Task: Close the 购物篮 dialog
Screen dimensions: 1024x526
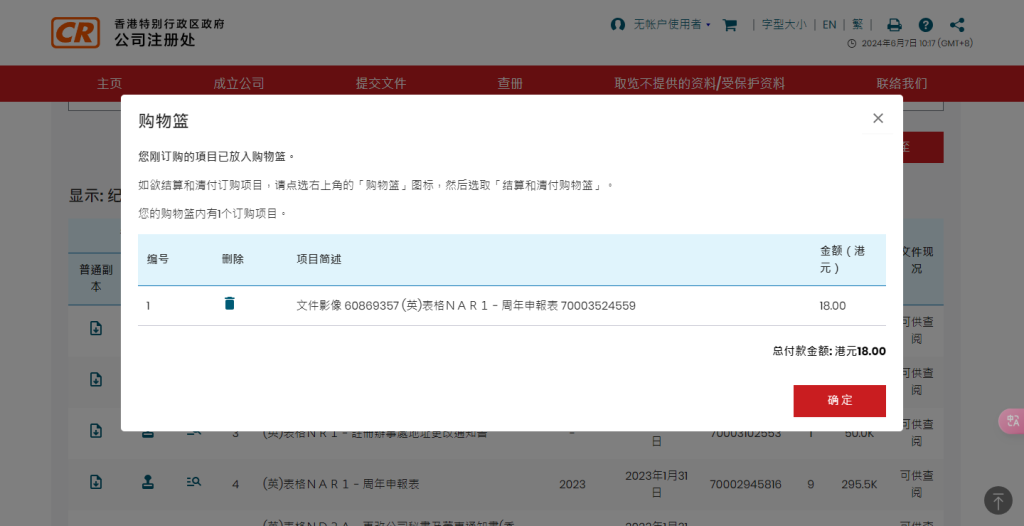Action: coord(878,118)
